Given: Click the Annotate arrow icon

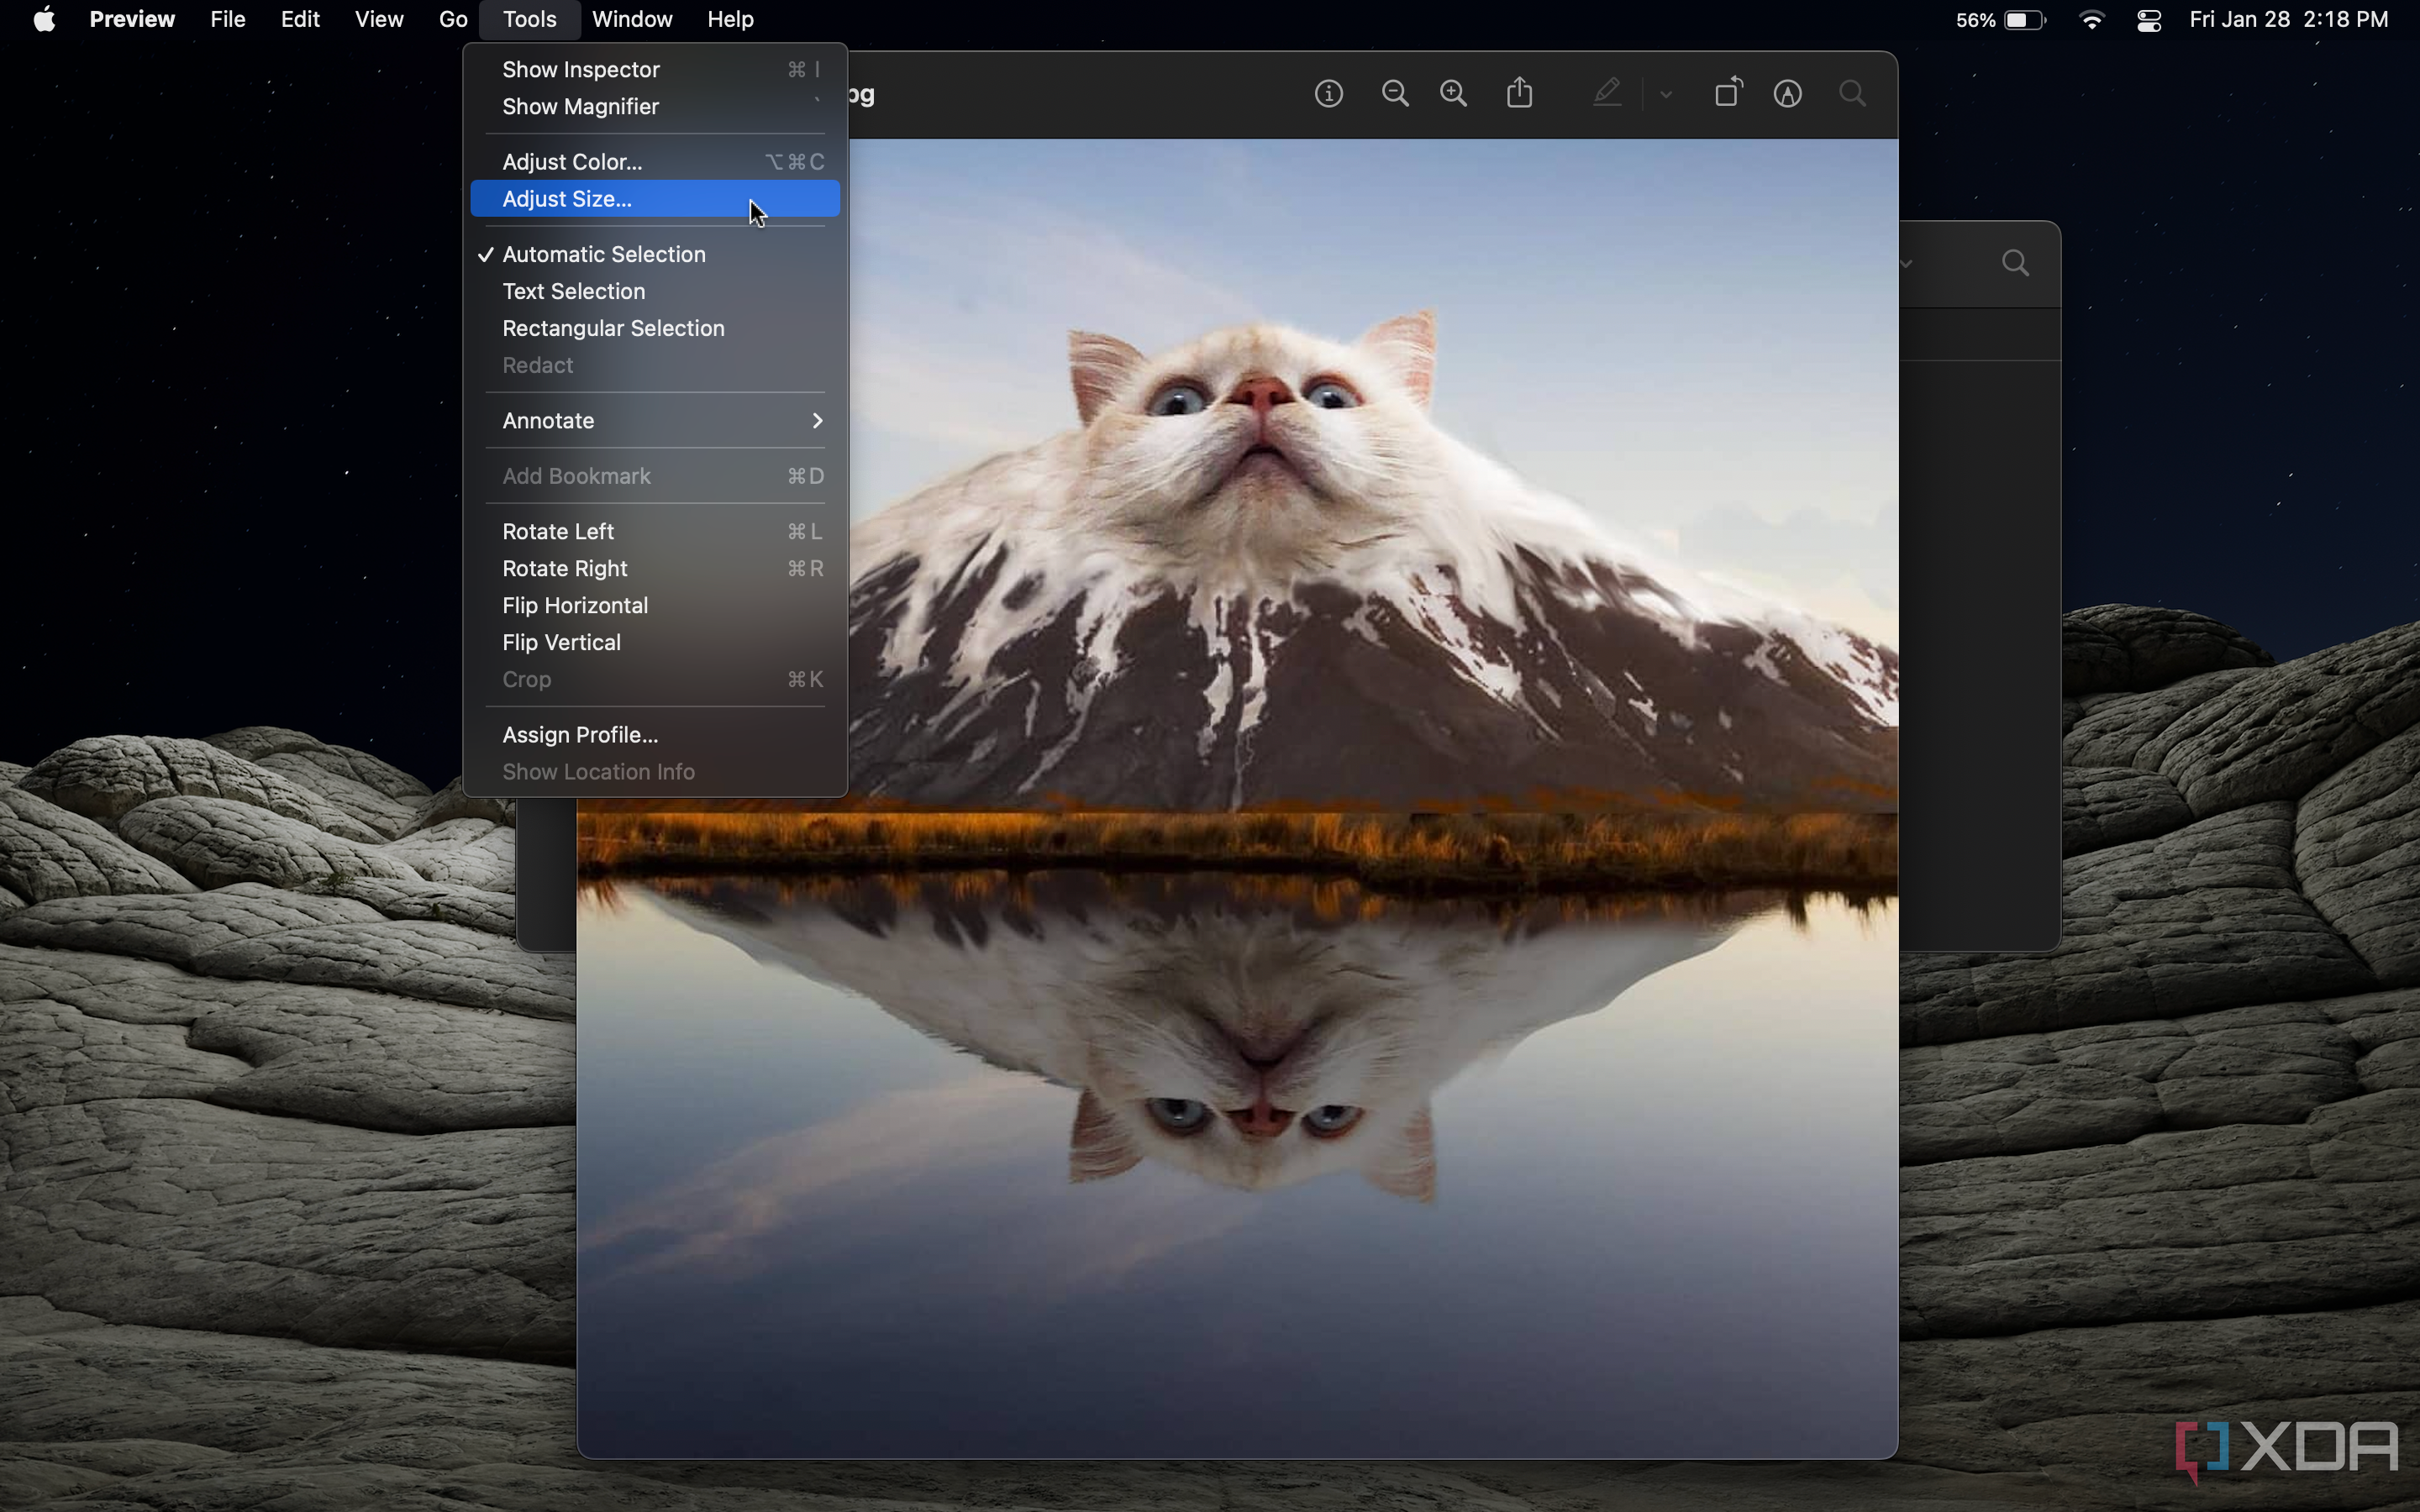Looking at the screenshot, I should pos(815,420).
